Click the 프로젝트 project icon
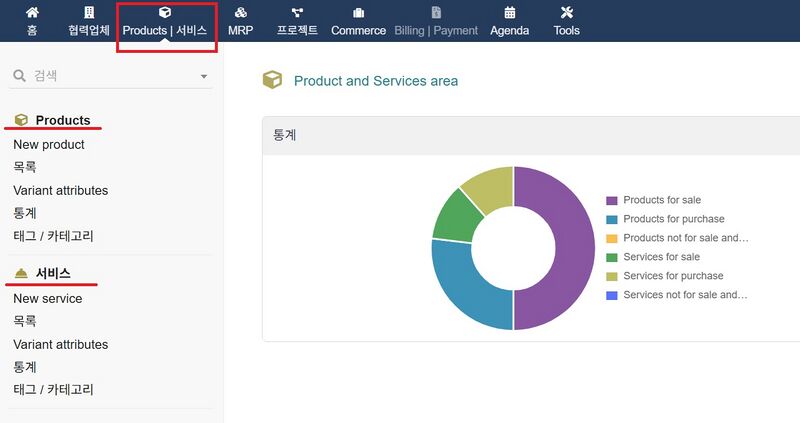 297,13
